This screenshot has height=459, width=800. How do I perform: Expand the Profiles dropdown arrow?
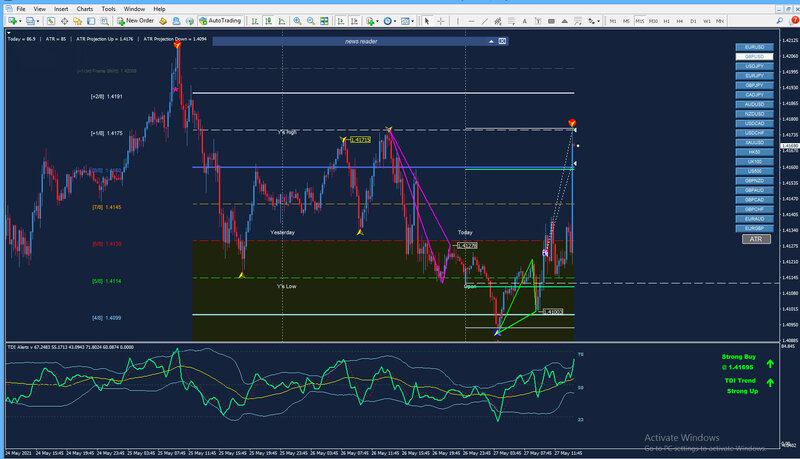pyautogui.click(x=38, y=21)
